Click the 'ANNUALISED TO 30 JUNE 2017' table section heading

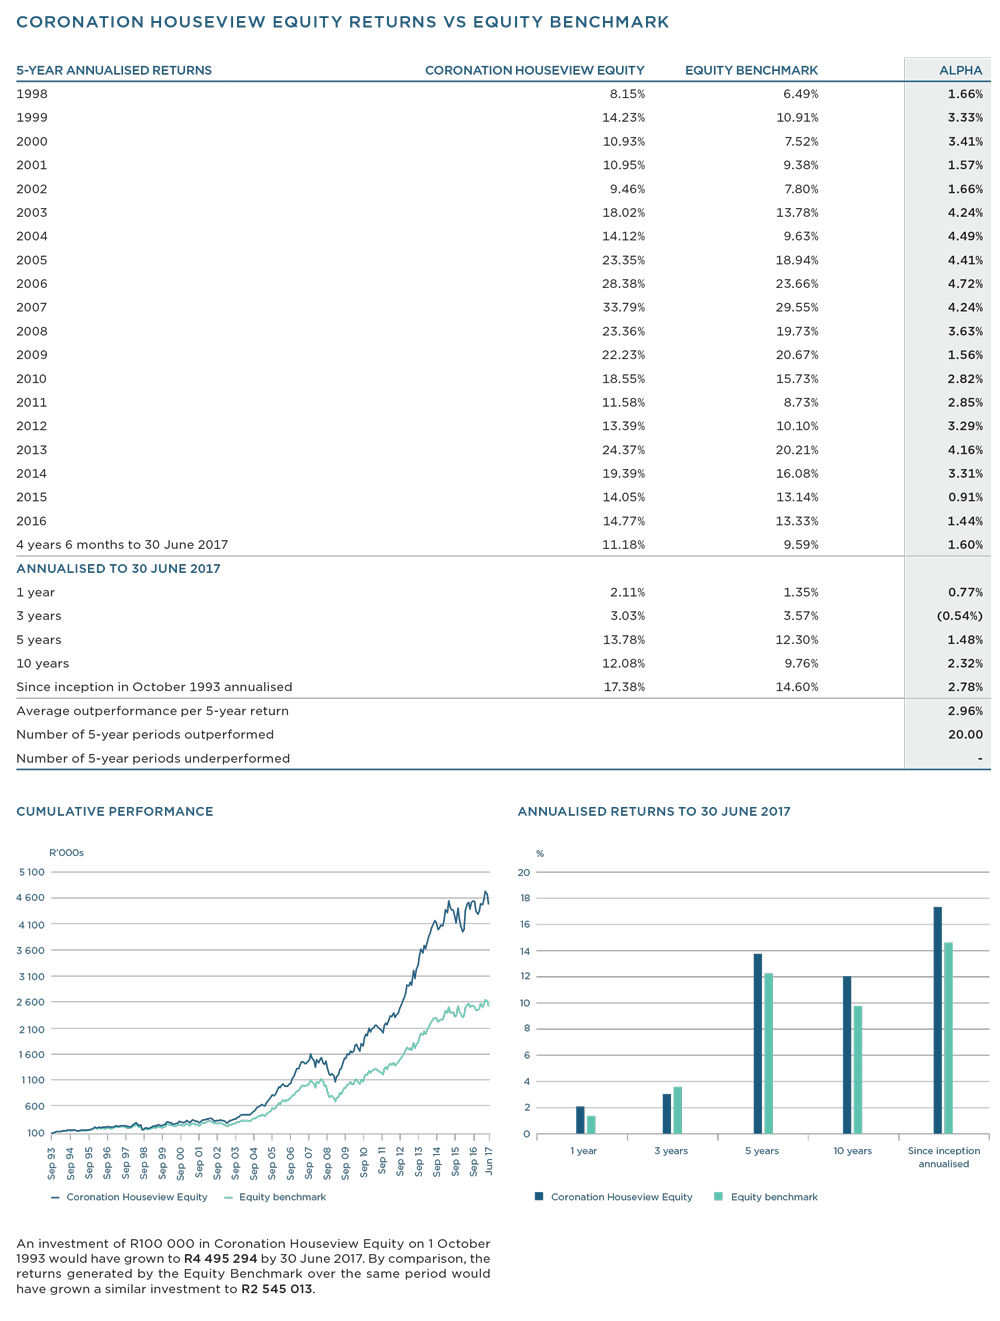[118, 569]
